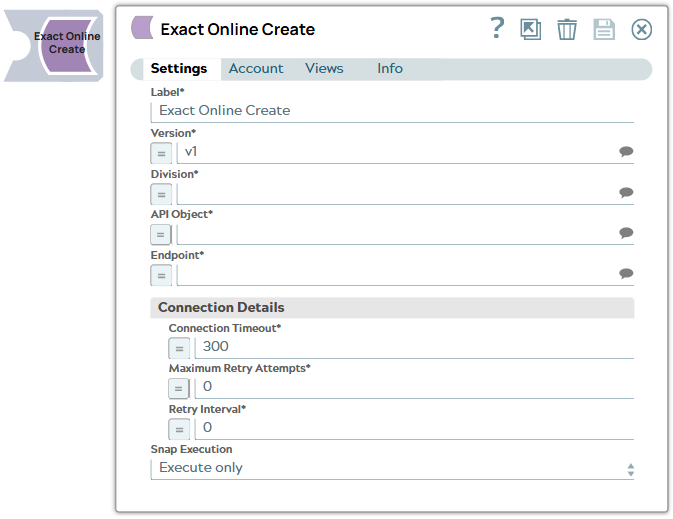Click the Connection Details section header
Screen dimensions: 673x519
(x=392, y=308)
